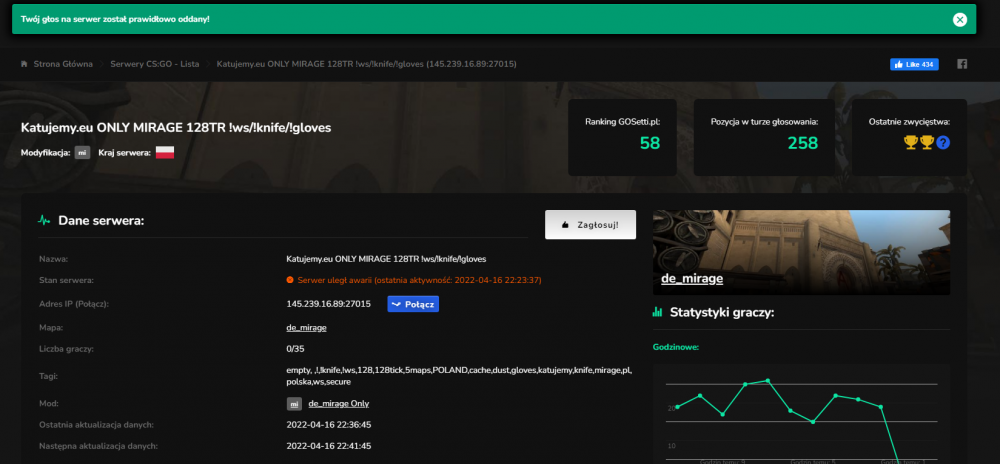Click the voting round position value 258

(802, 143)
